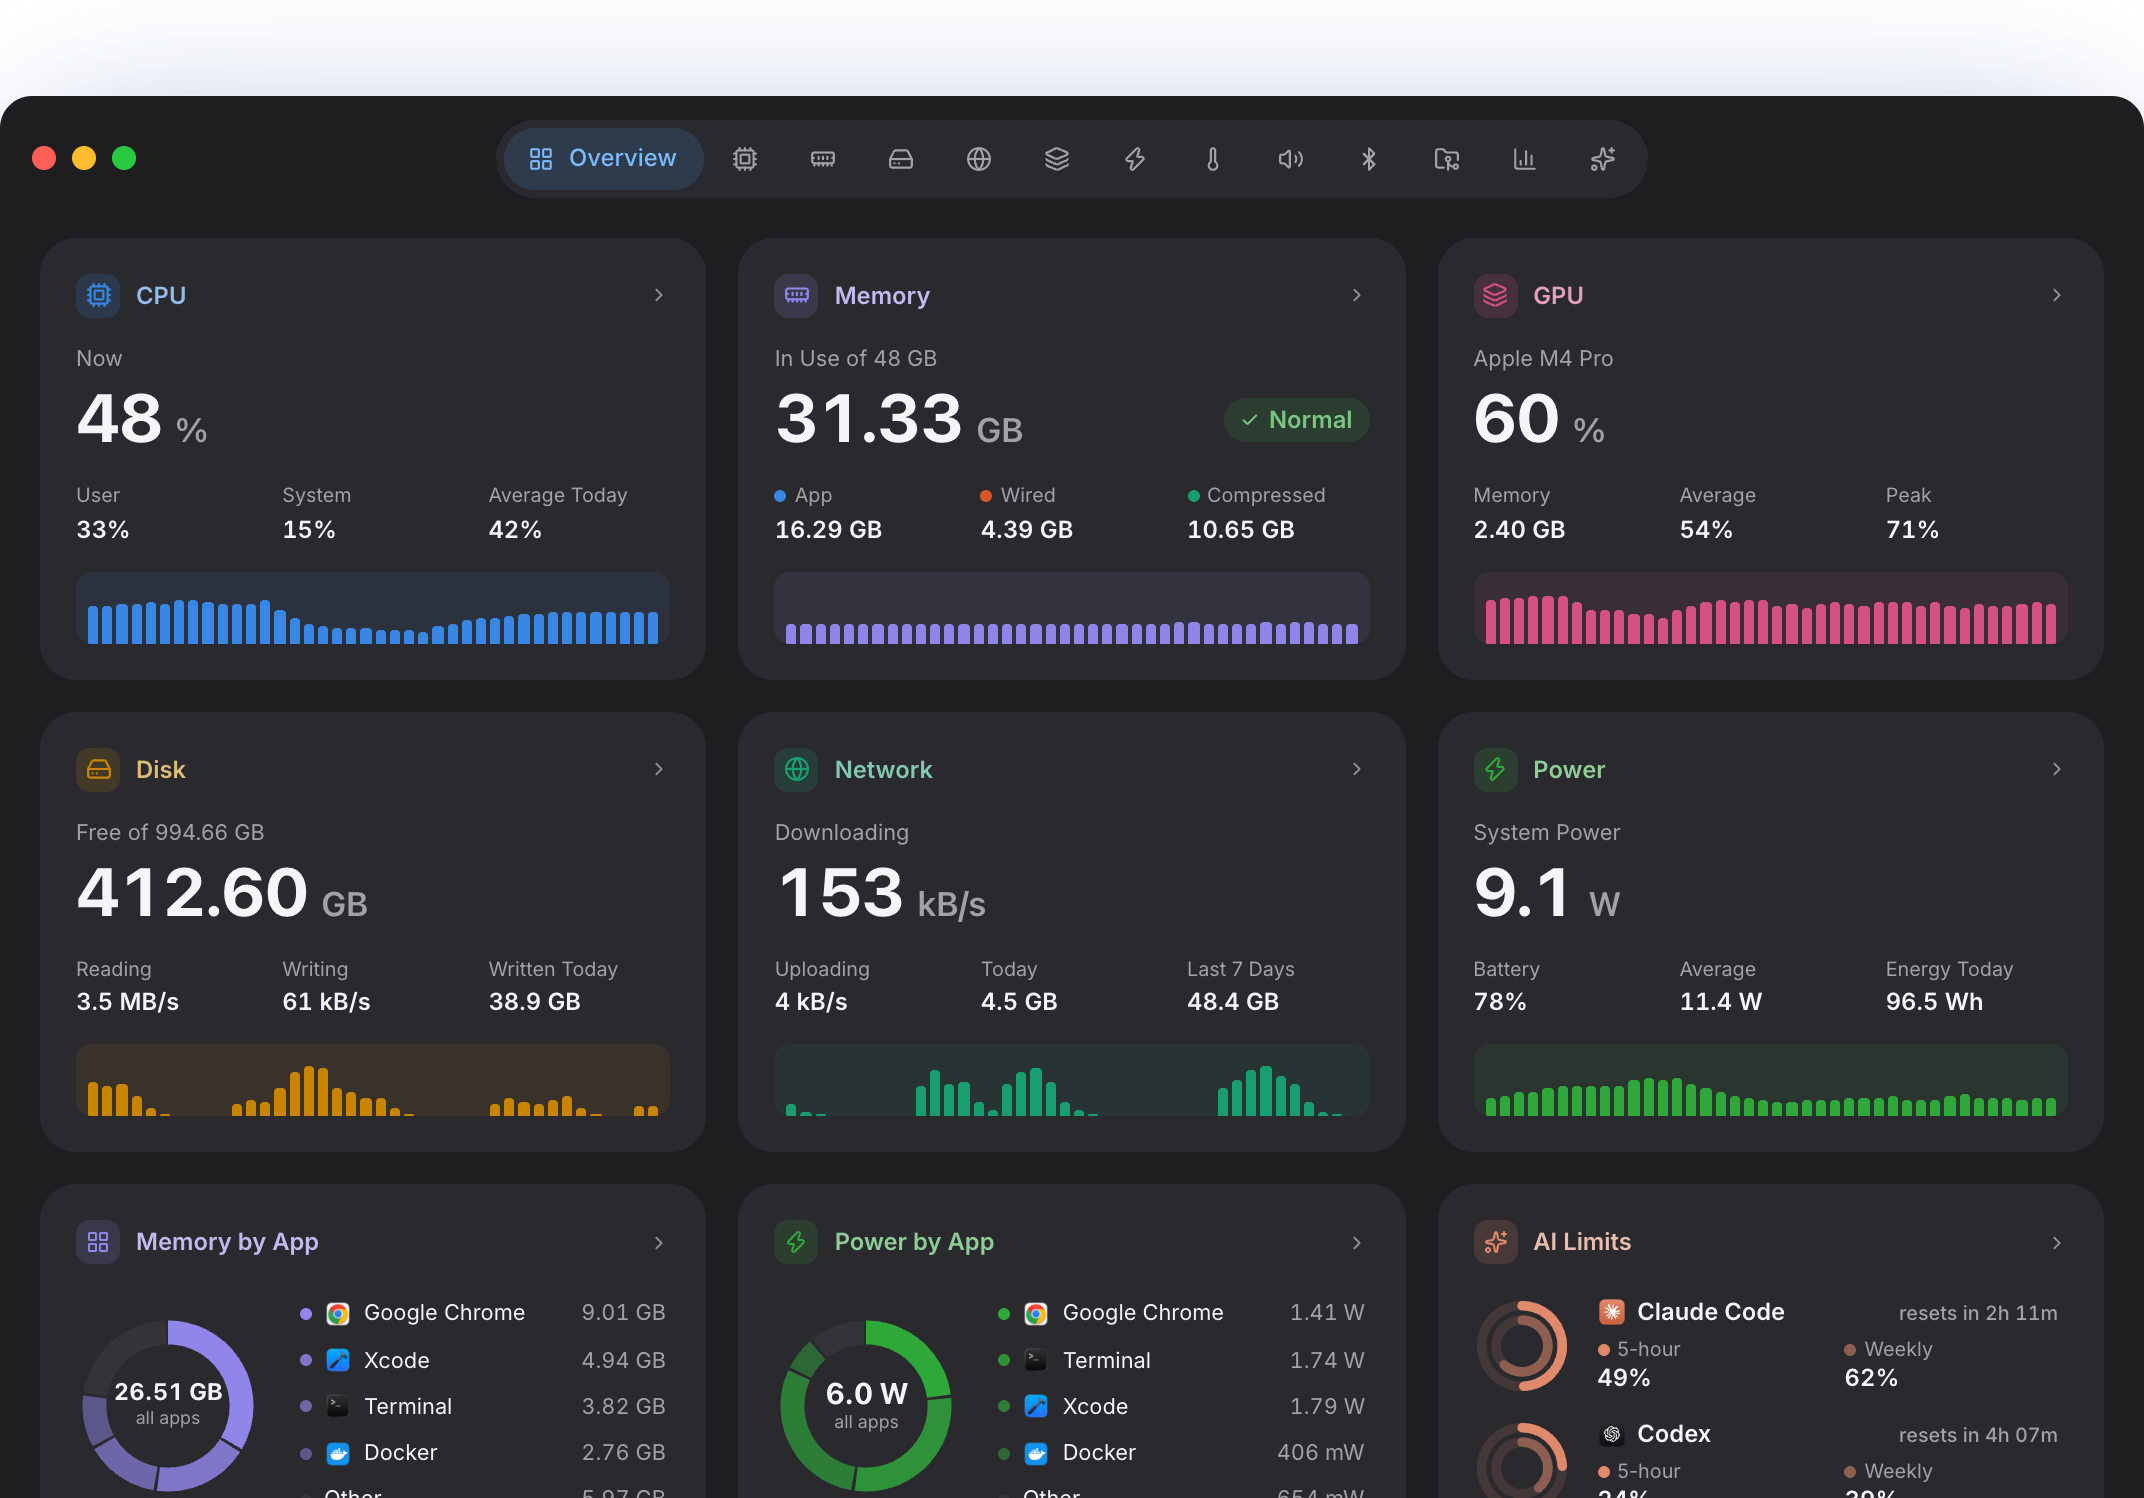
Task: Click the Network card globe icon
Action: tap(796, 769)
